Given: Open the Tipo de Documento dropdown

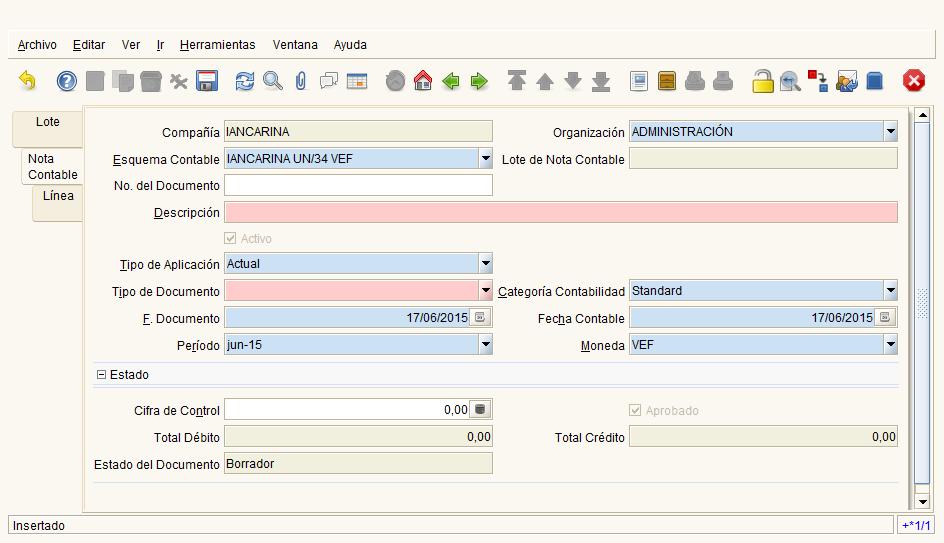Looking at the screenshot, I should tap(485, 292).
